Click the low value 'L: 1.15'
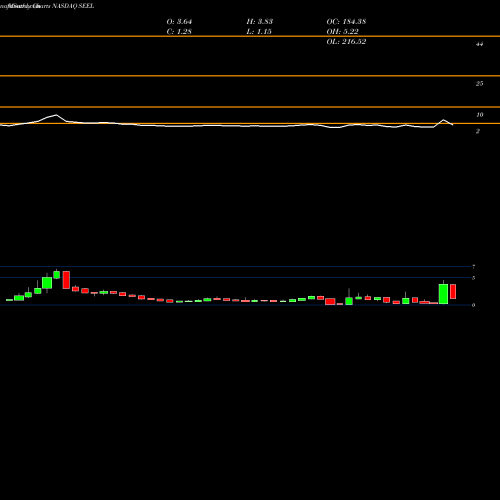The height and width of the screenshot is (500, 500). pyautogui.click(x=259, y=31)
